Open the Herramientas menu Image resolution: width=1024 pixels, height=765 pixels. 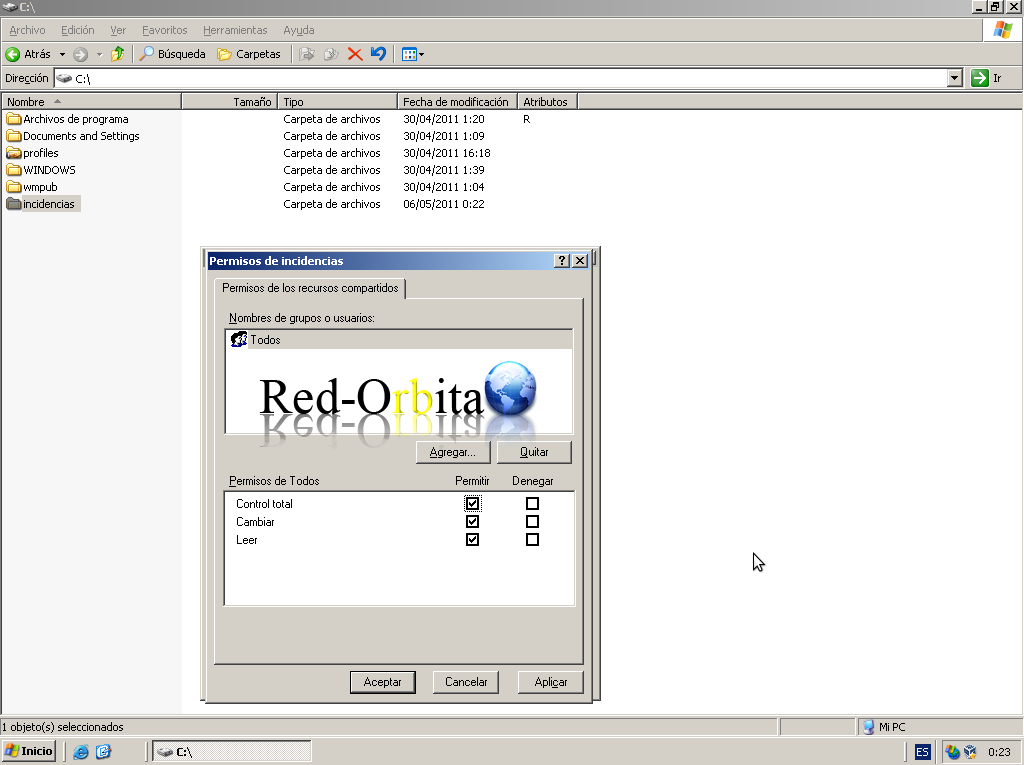coord(235,30)
